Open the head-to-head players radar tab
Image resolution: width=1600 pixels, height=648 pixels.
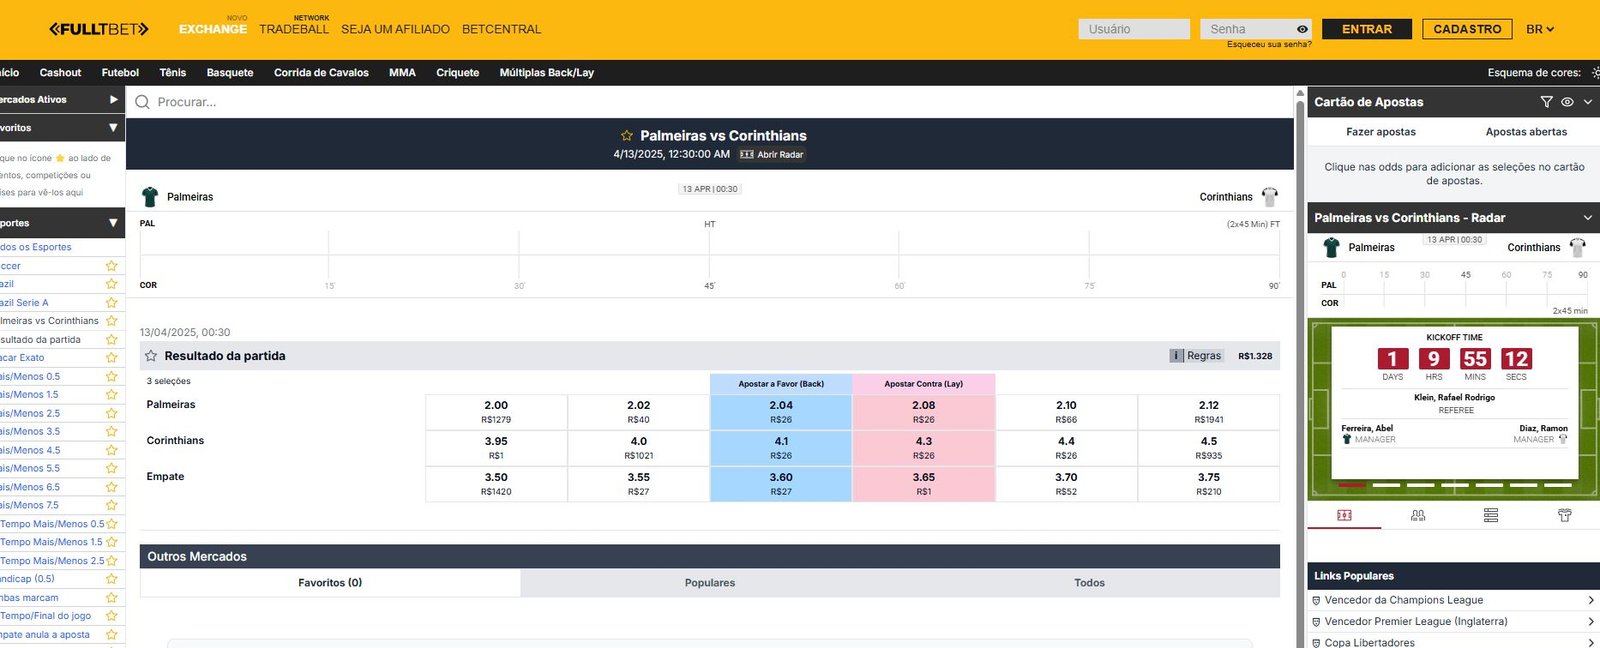pyautogui.click(x=1418, y=516)
